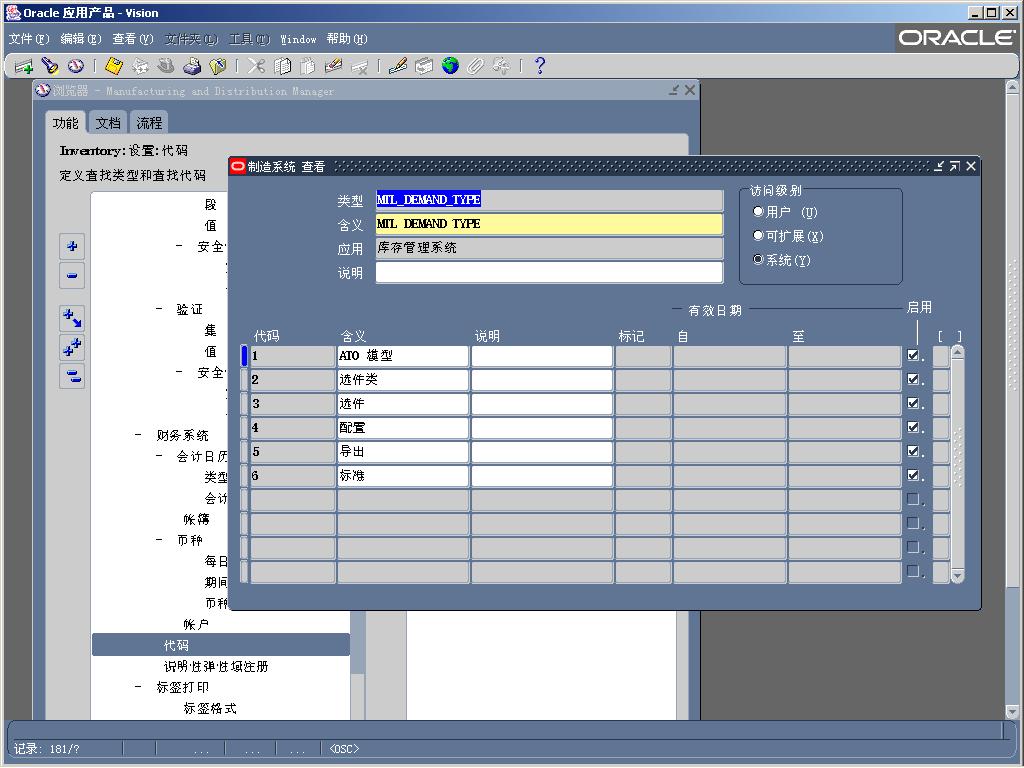Collapse the 验证 tree node

click(x=159, y=309)
